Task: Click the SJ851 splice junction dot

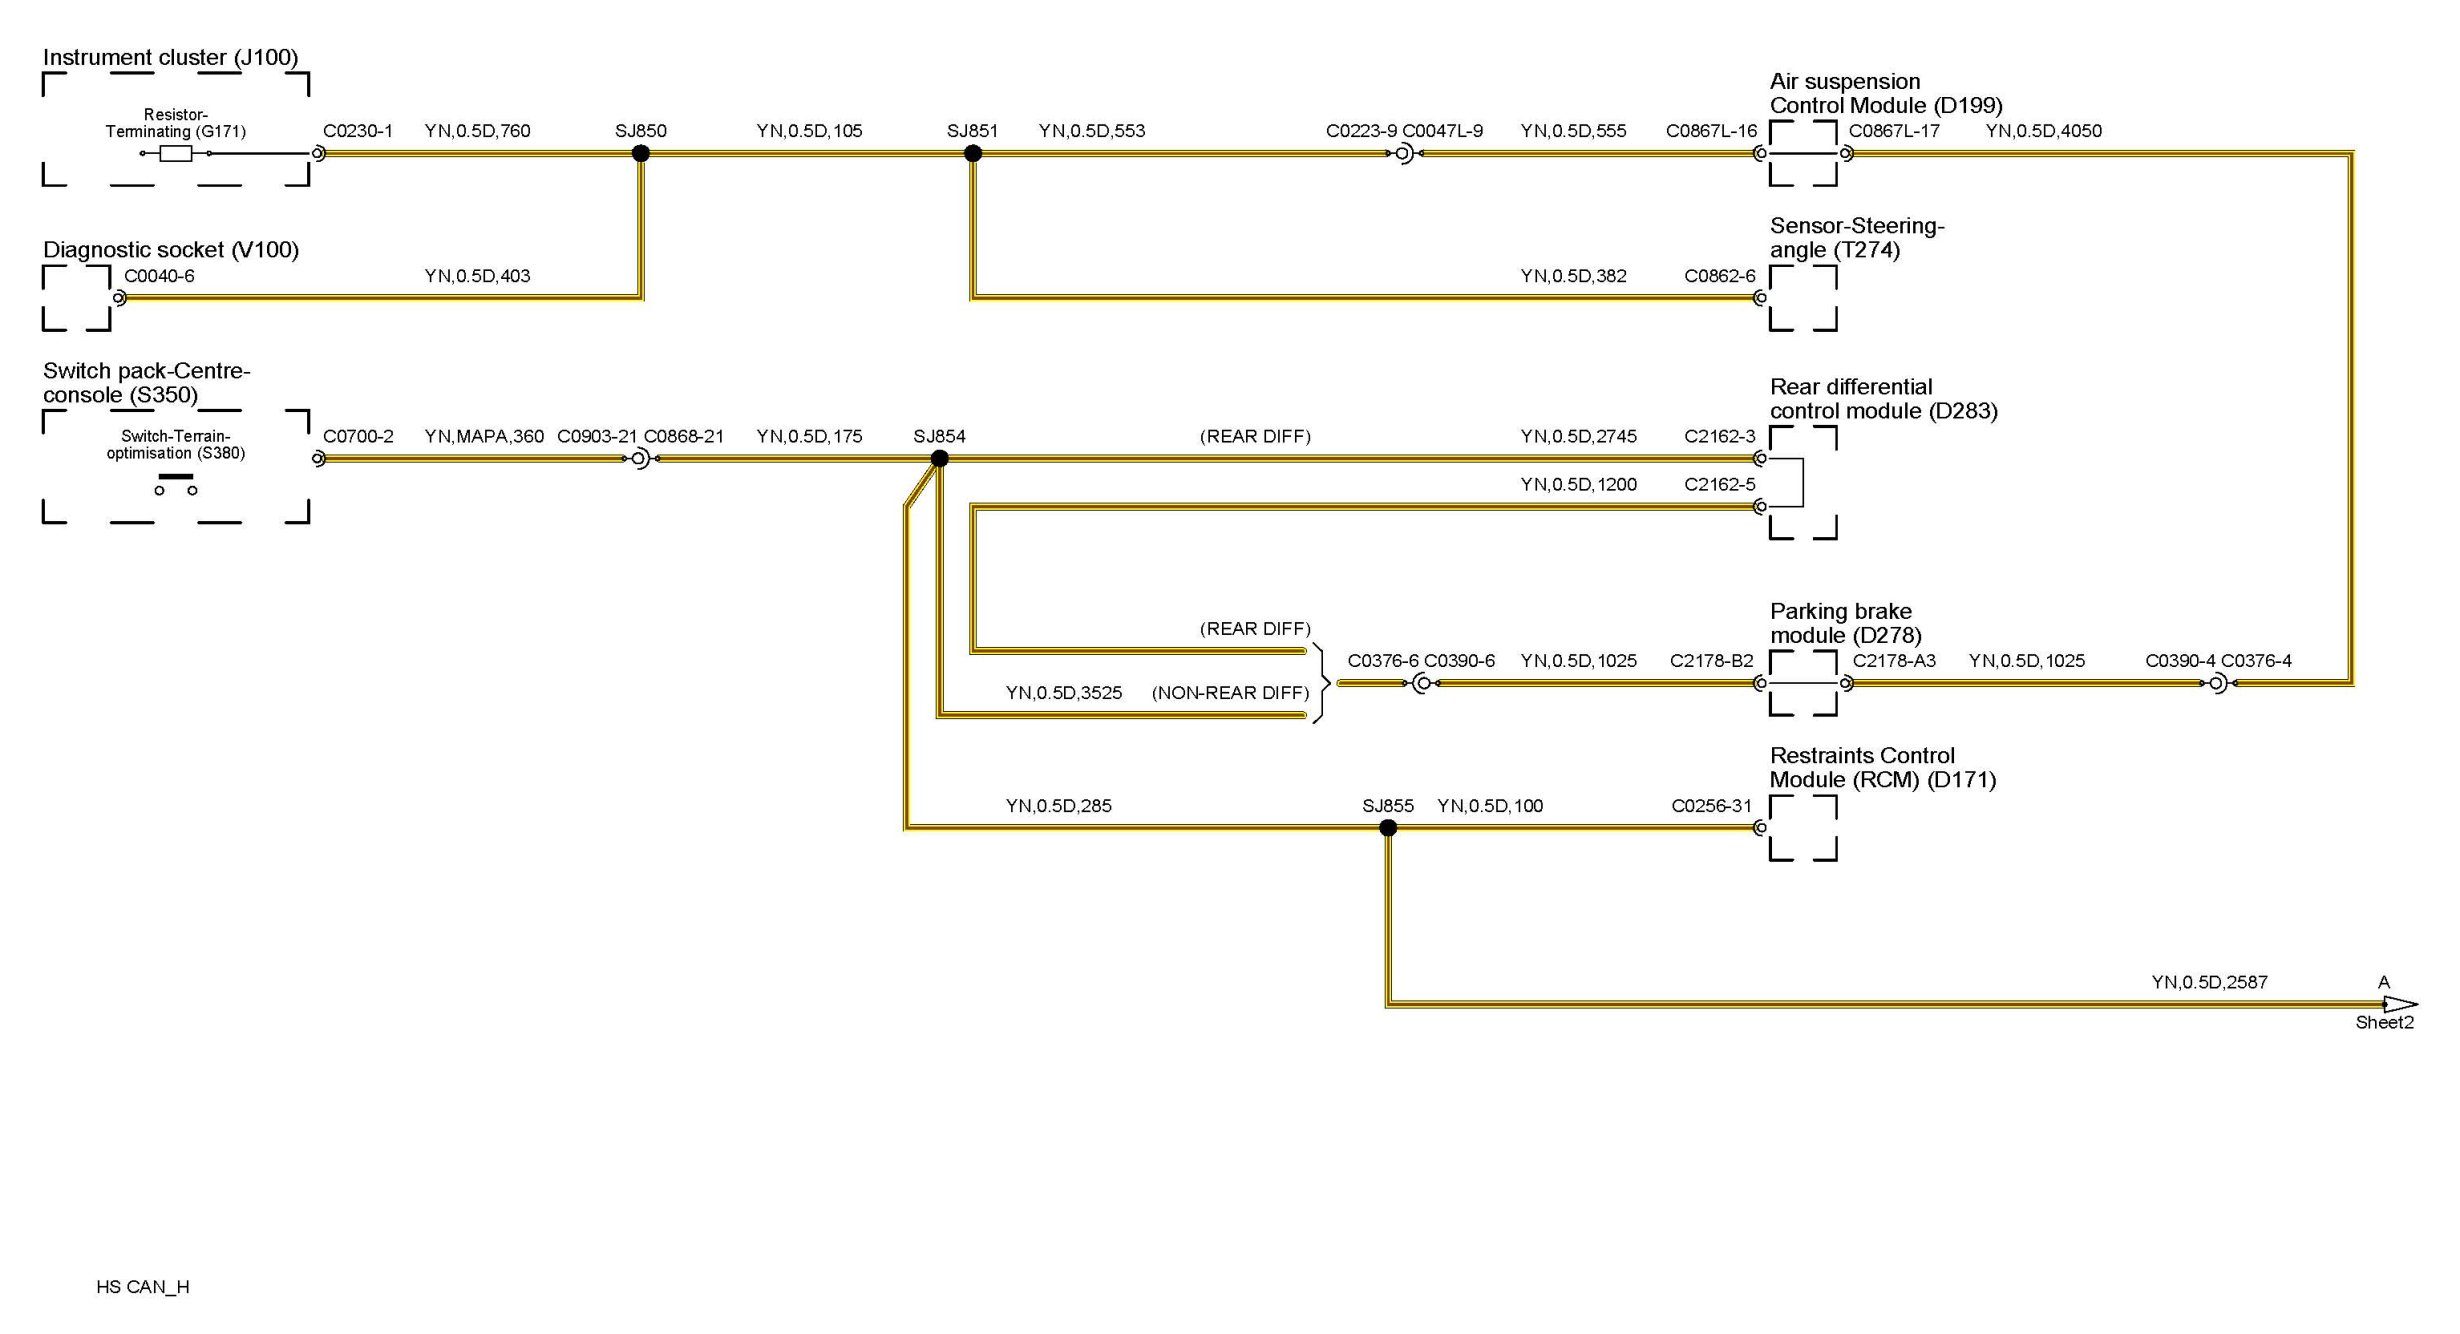Action: coord(973,153)
